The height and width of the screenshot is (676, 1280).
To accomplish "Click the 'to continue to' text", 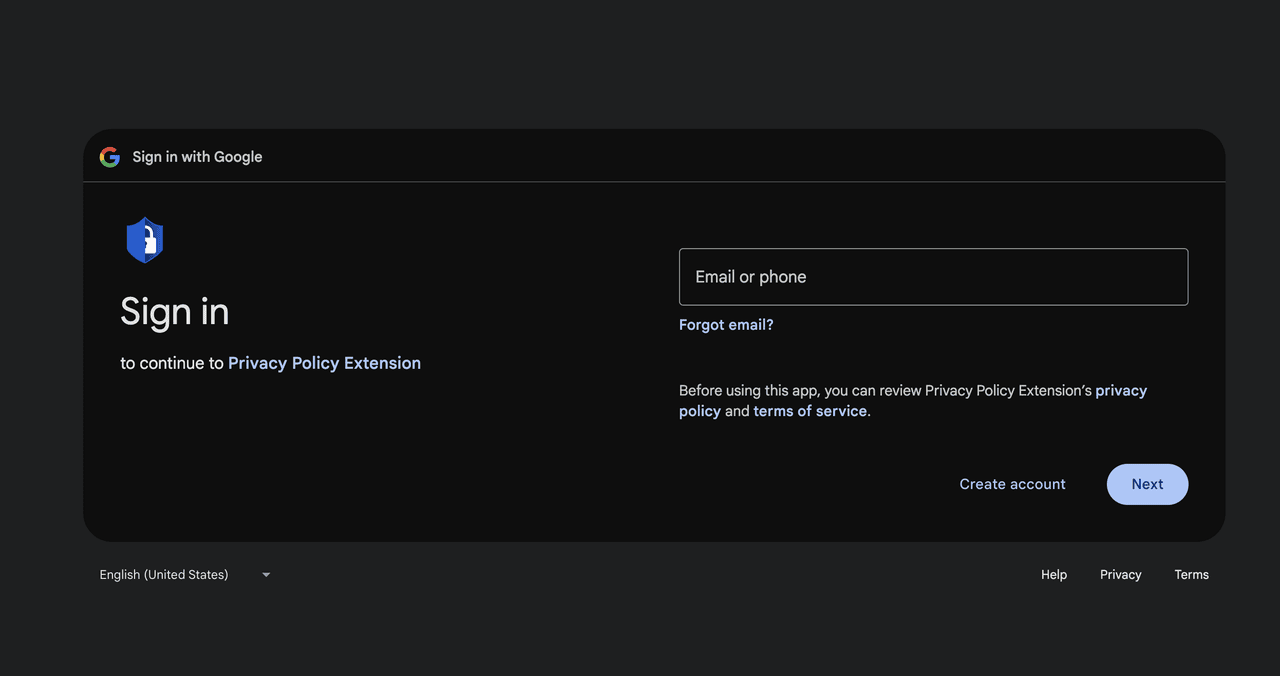I will click(x=172, y=363).
